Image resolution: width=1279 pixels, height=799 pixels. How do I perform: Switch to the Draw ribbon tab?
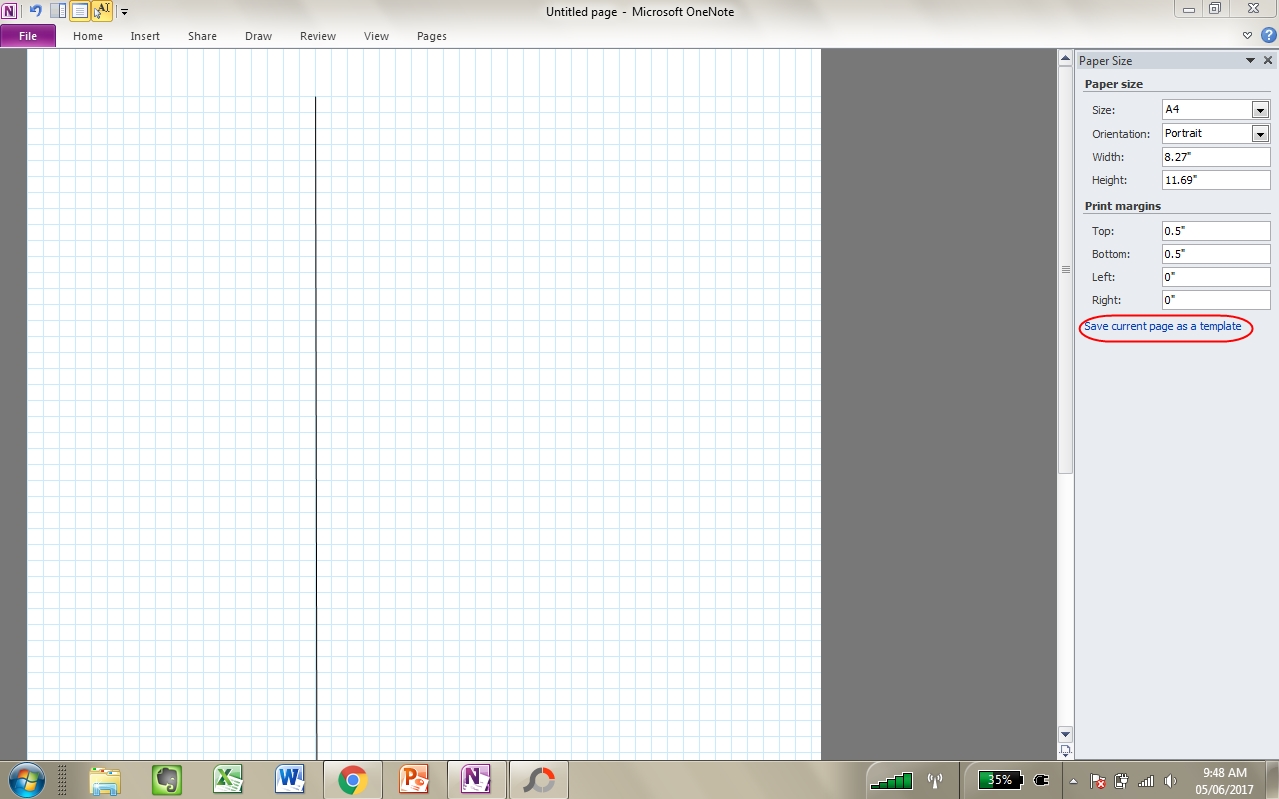(x=257, y=36)
